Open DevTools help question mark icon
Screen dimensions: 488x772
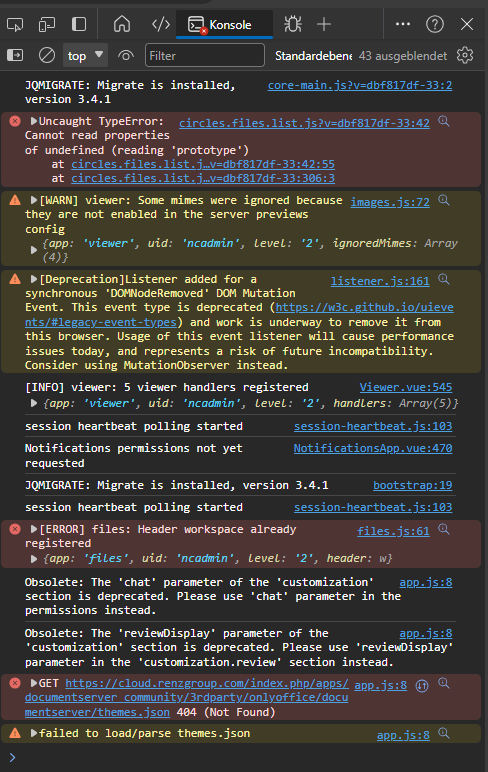435,24
